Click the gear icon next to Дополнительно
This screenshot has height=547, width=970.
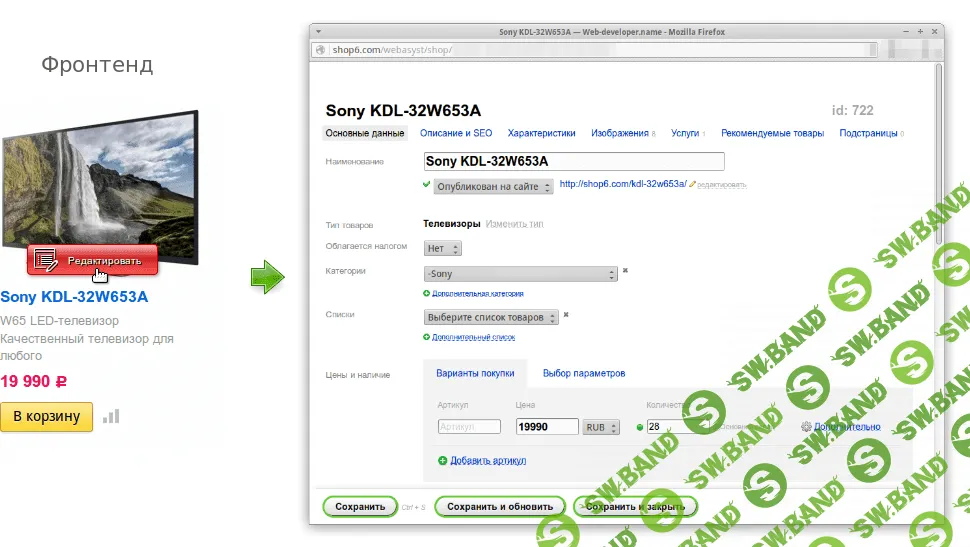[x=806, y=427]
